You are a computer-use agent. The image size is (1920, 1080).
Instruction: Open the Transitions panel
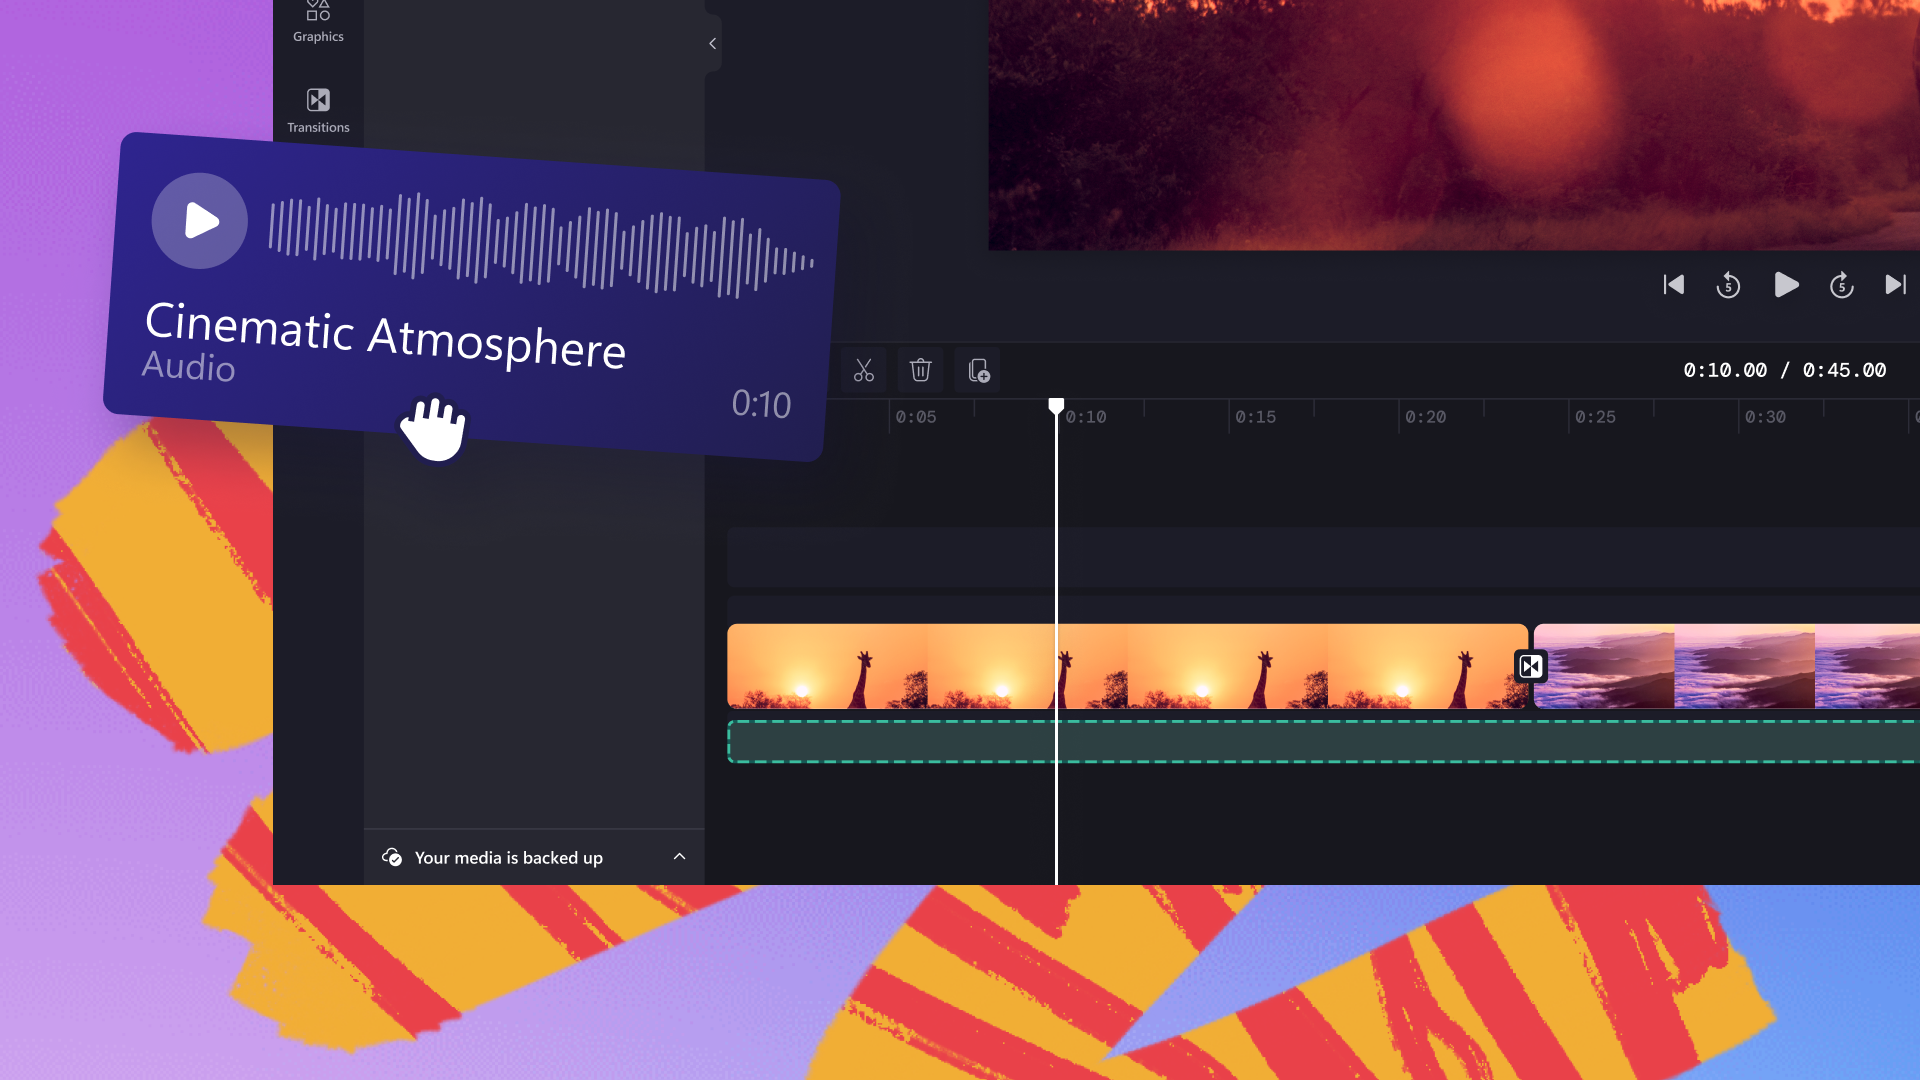tap(318, 108)
